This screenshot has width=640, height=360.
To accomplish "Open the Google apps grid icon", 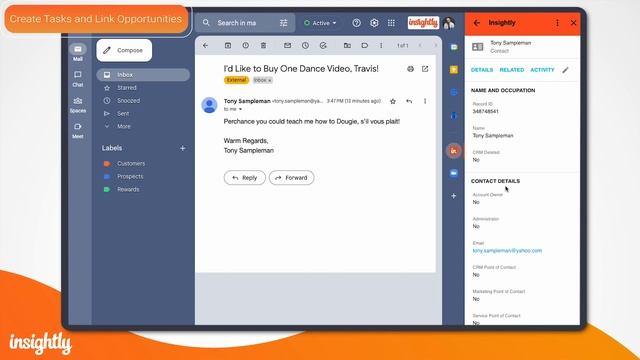I will tap(391, 23).
